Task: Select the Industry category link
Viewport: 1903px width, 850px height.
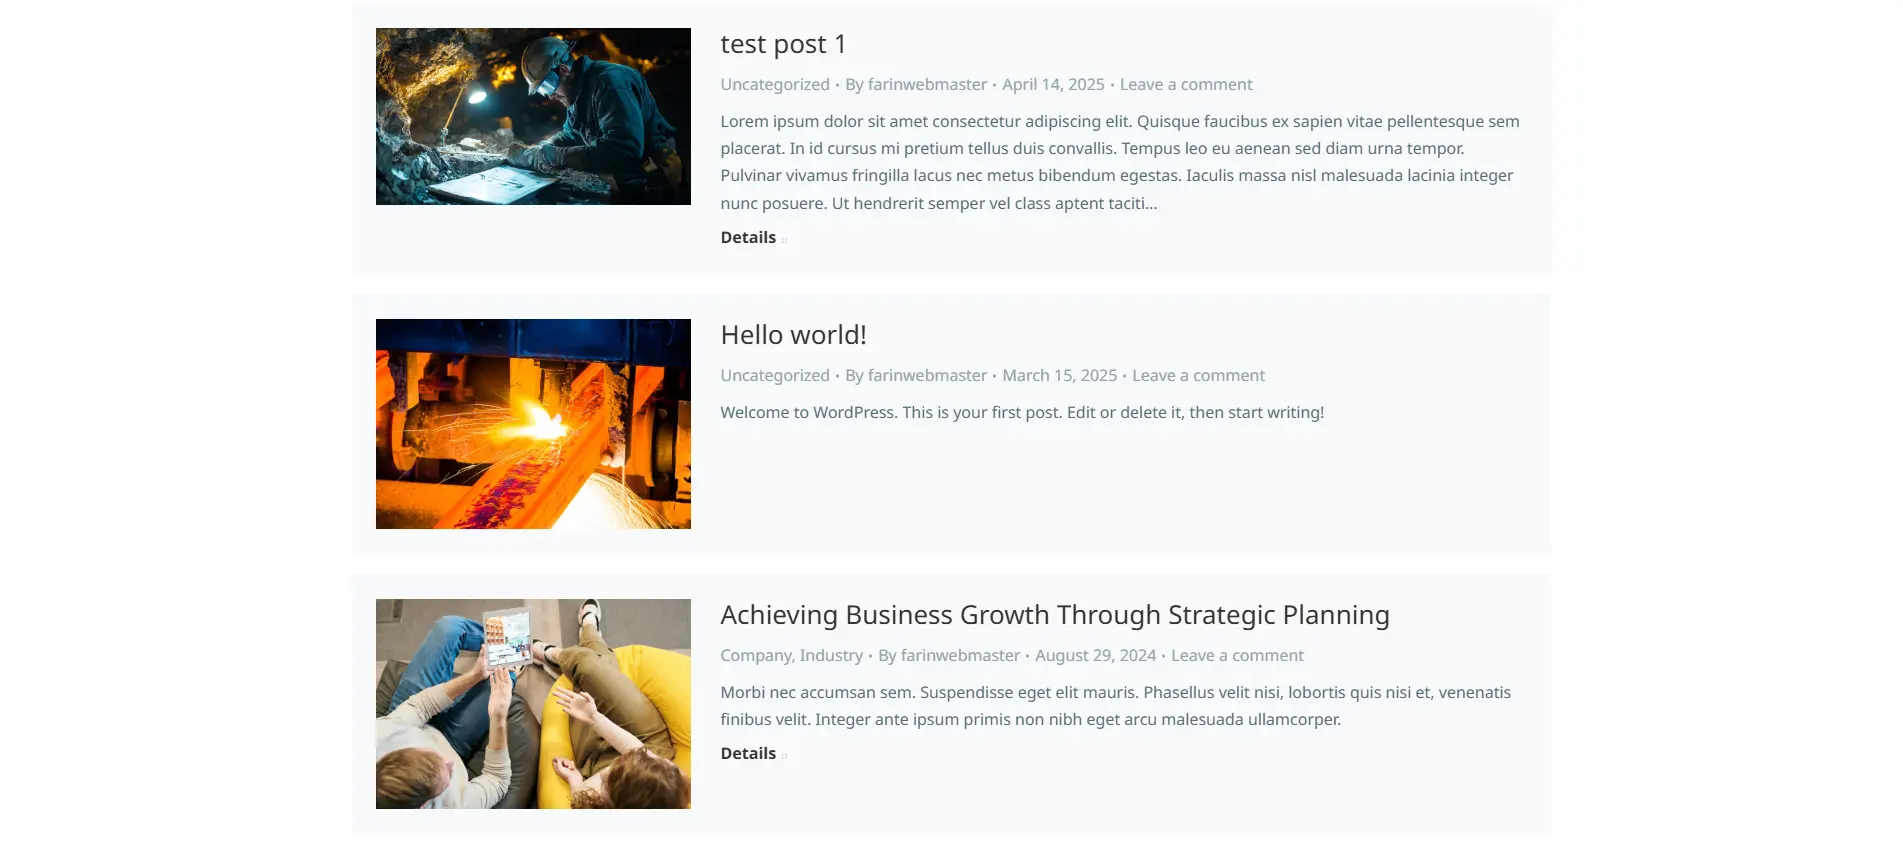Action: click(831, 656)
